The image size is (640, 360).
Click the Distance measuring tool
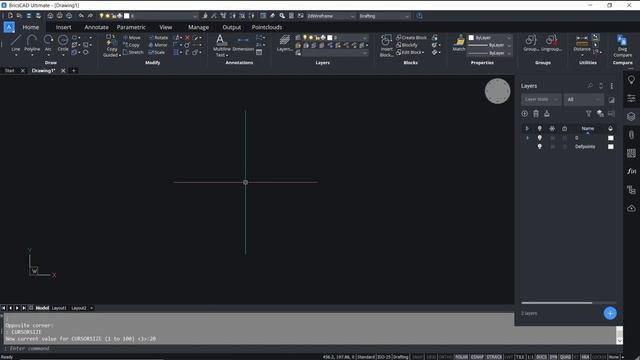coord(582,43)
